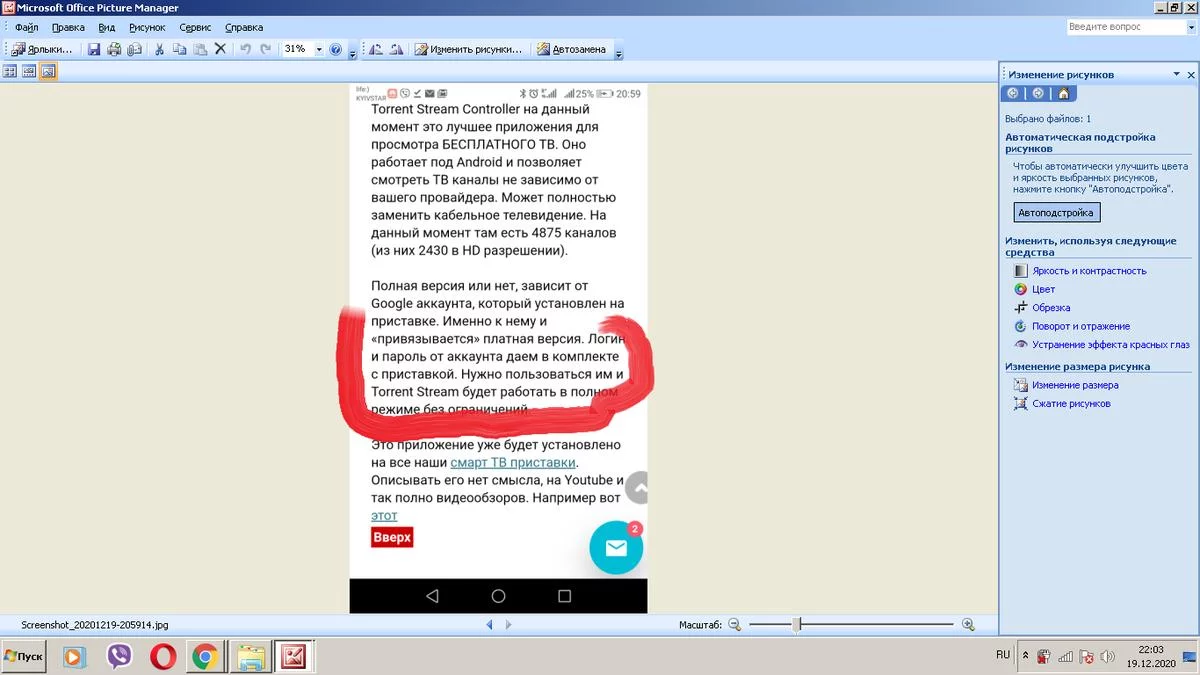Image resolution: width=1200 pixels, height=675 pixels.
Task: Open the Вид menu
Action: [x=107, y=27]
